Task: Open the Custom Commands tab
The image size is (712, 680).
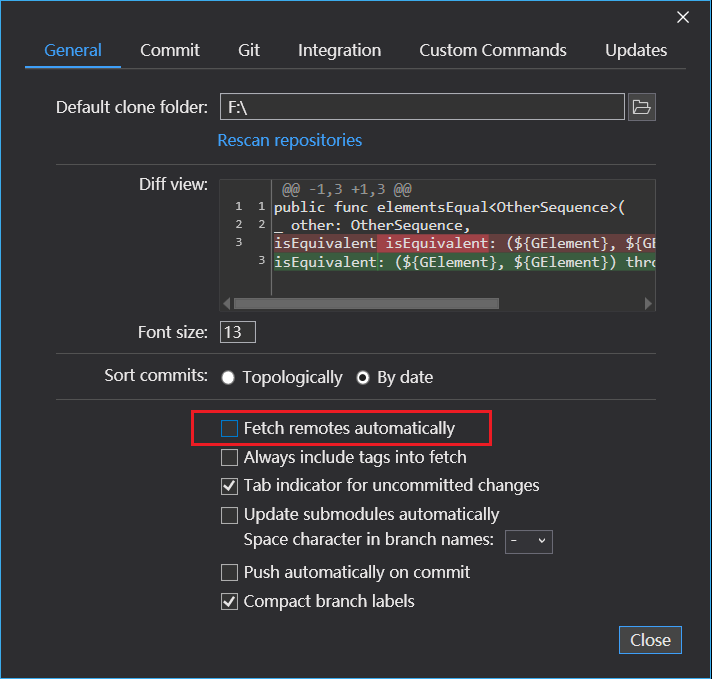Action: [x=493, y=50]
